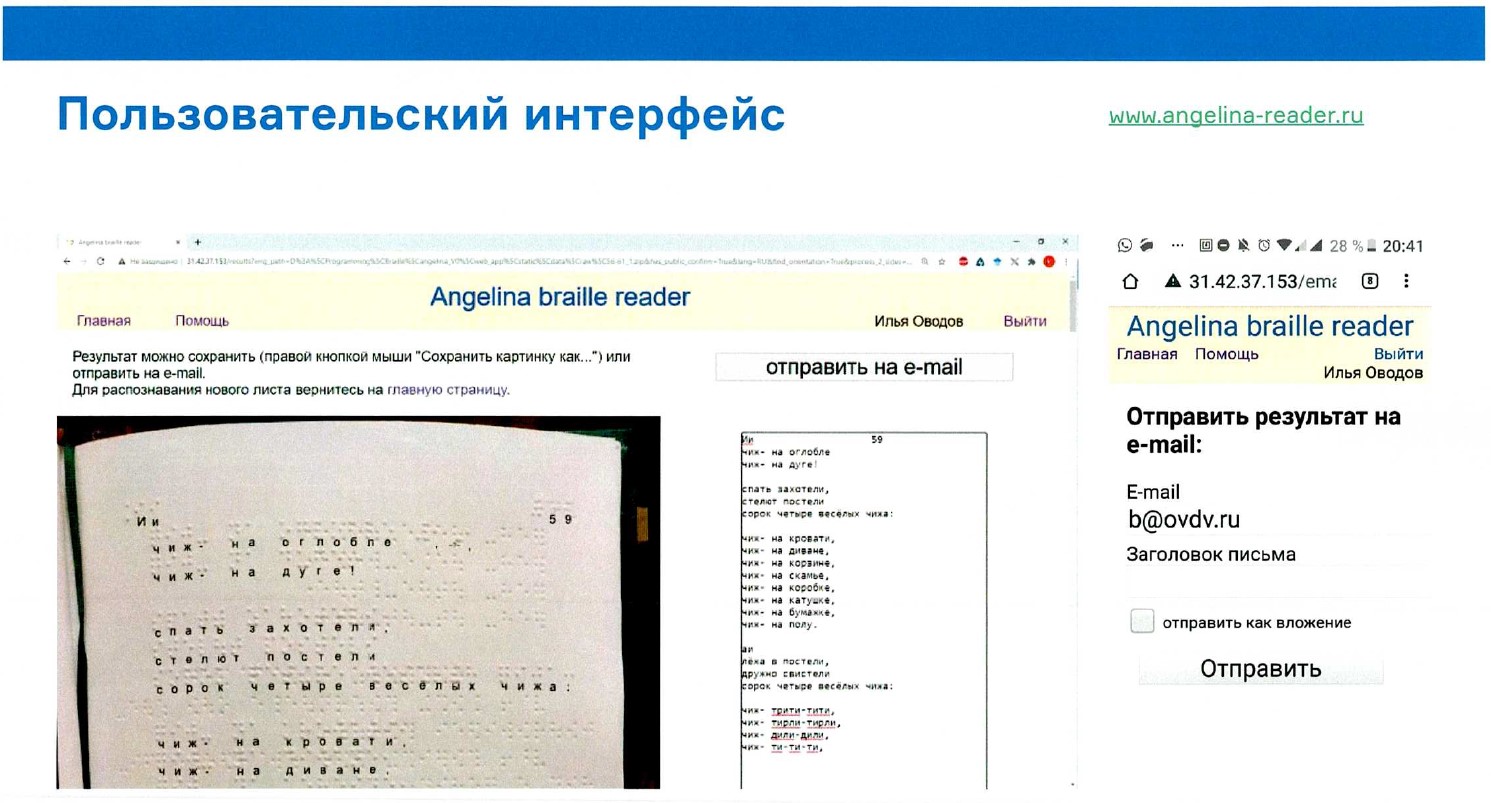Tap the home icon in mobile browser
This screenshot has width=1491, height=803.
click(x=1132, y=282)
